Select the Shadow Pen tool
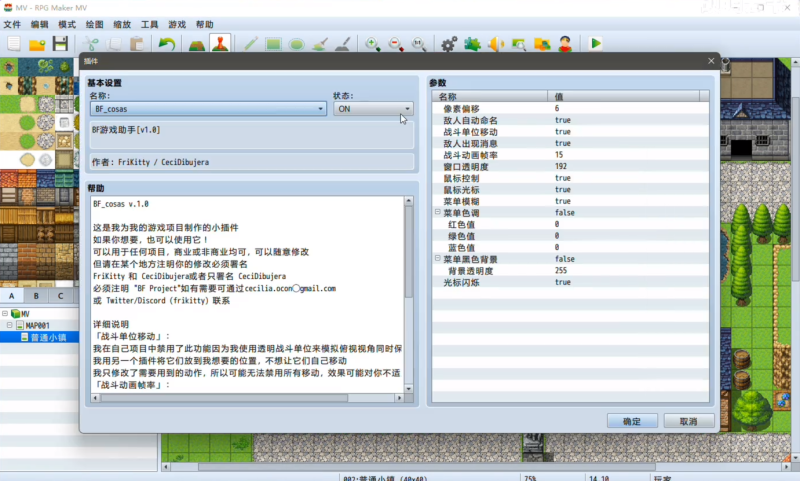Viewport: 800px width, 481px height. 342,44
